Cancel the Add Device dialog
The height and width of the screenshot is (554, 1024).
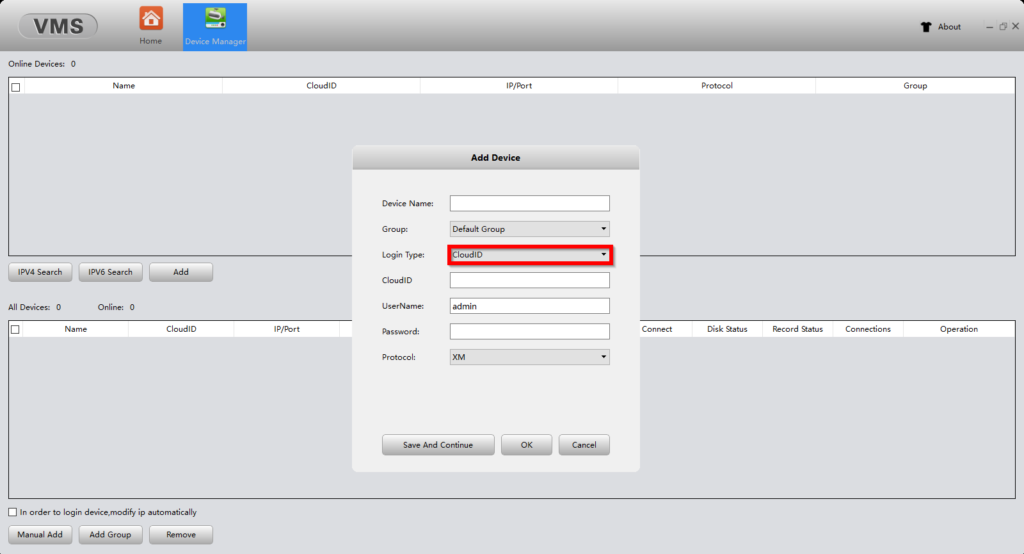point(584,445)
